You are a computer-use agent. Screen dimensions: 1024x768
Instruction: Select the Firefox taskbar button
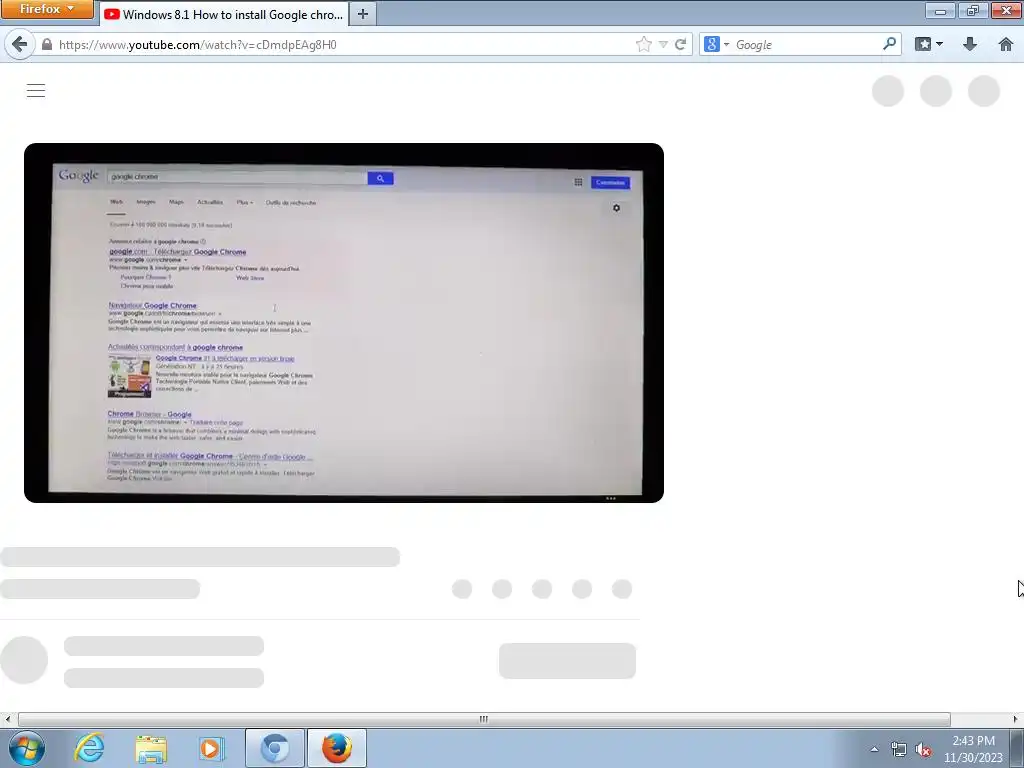336,748
